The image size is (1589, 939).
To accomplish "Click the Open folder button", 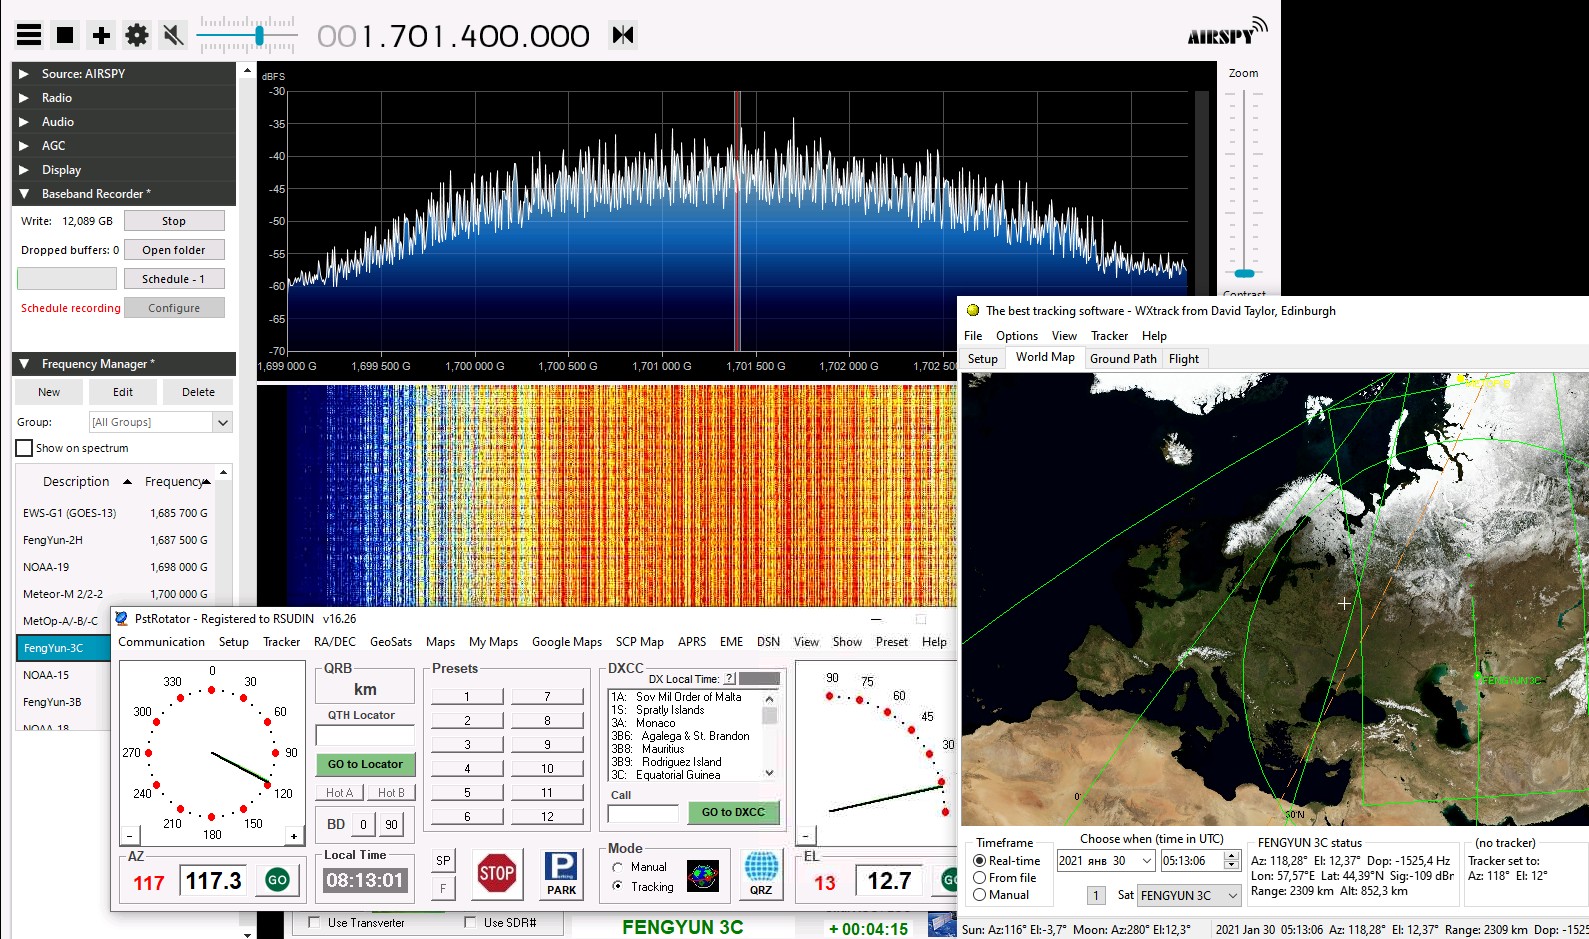I will [174, 250].
